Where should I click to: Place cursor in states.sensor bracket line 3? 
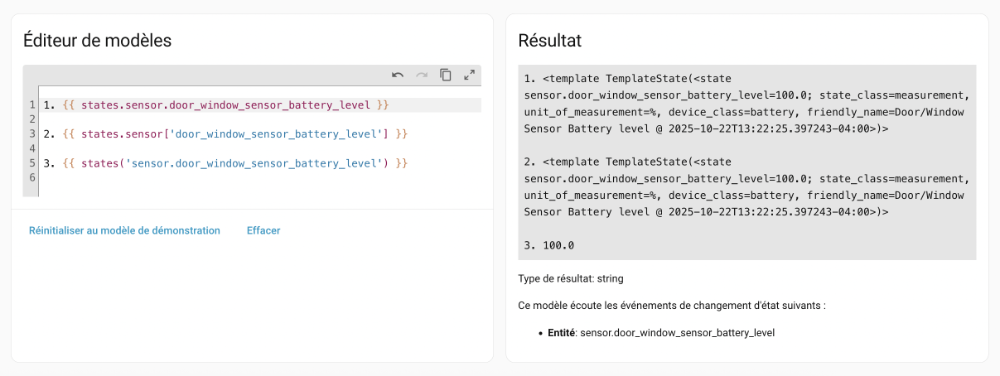pyautogui.click(x=225, y=134)
